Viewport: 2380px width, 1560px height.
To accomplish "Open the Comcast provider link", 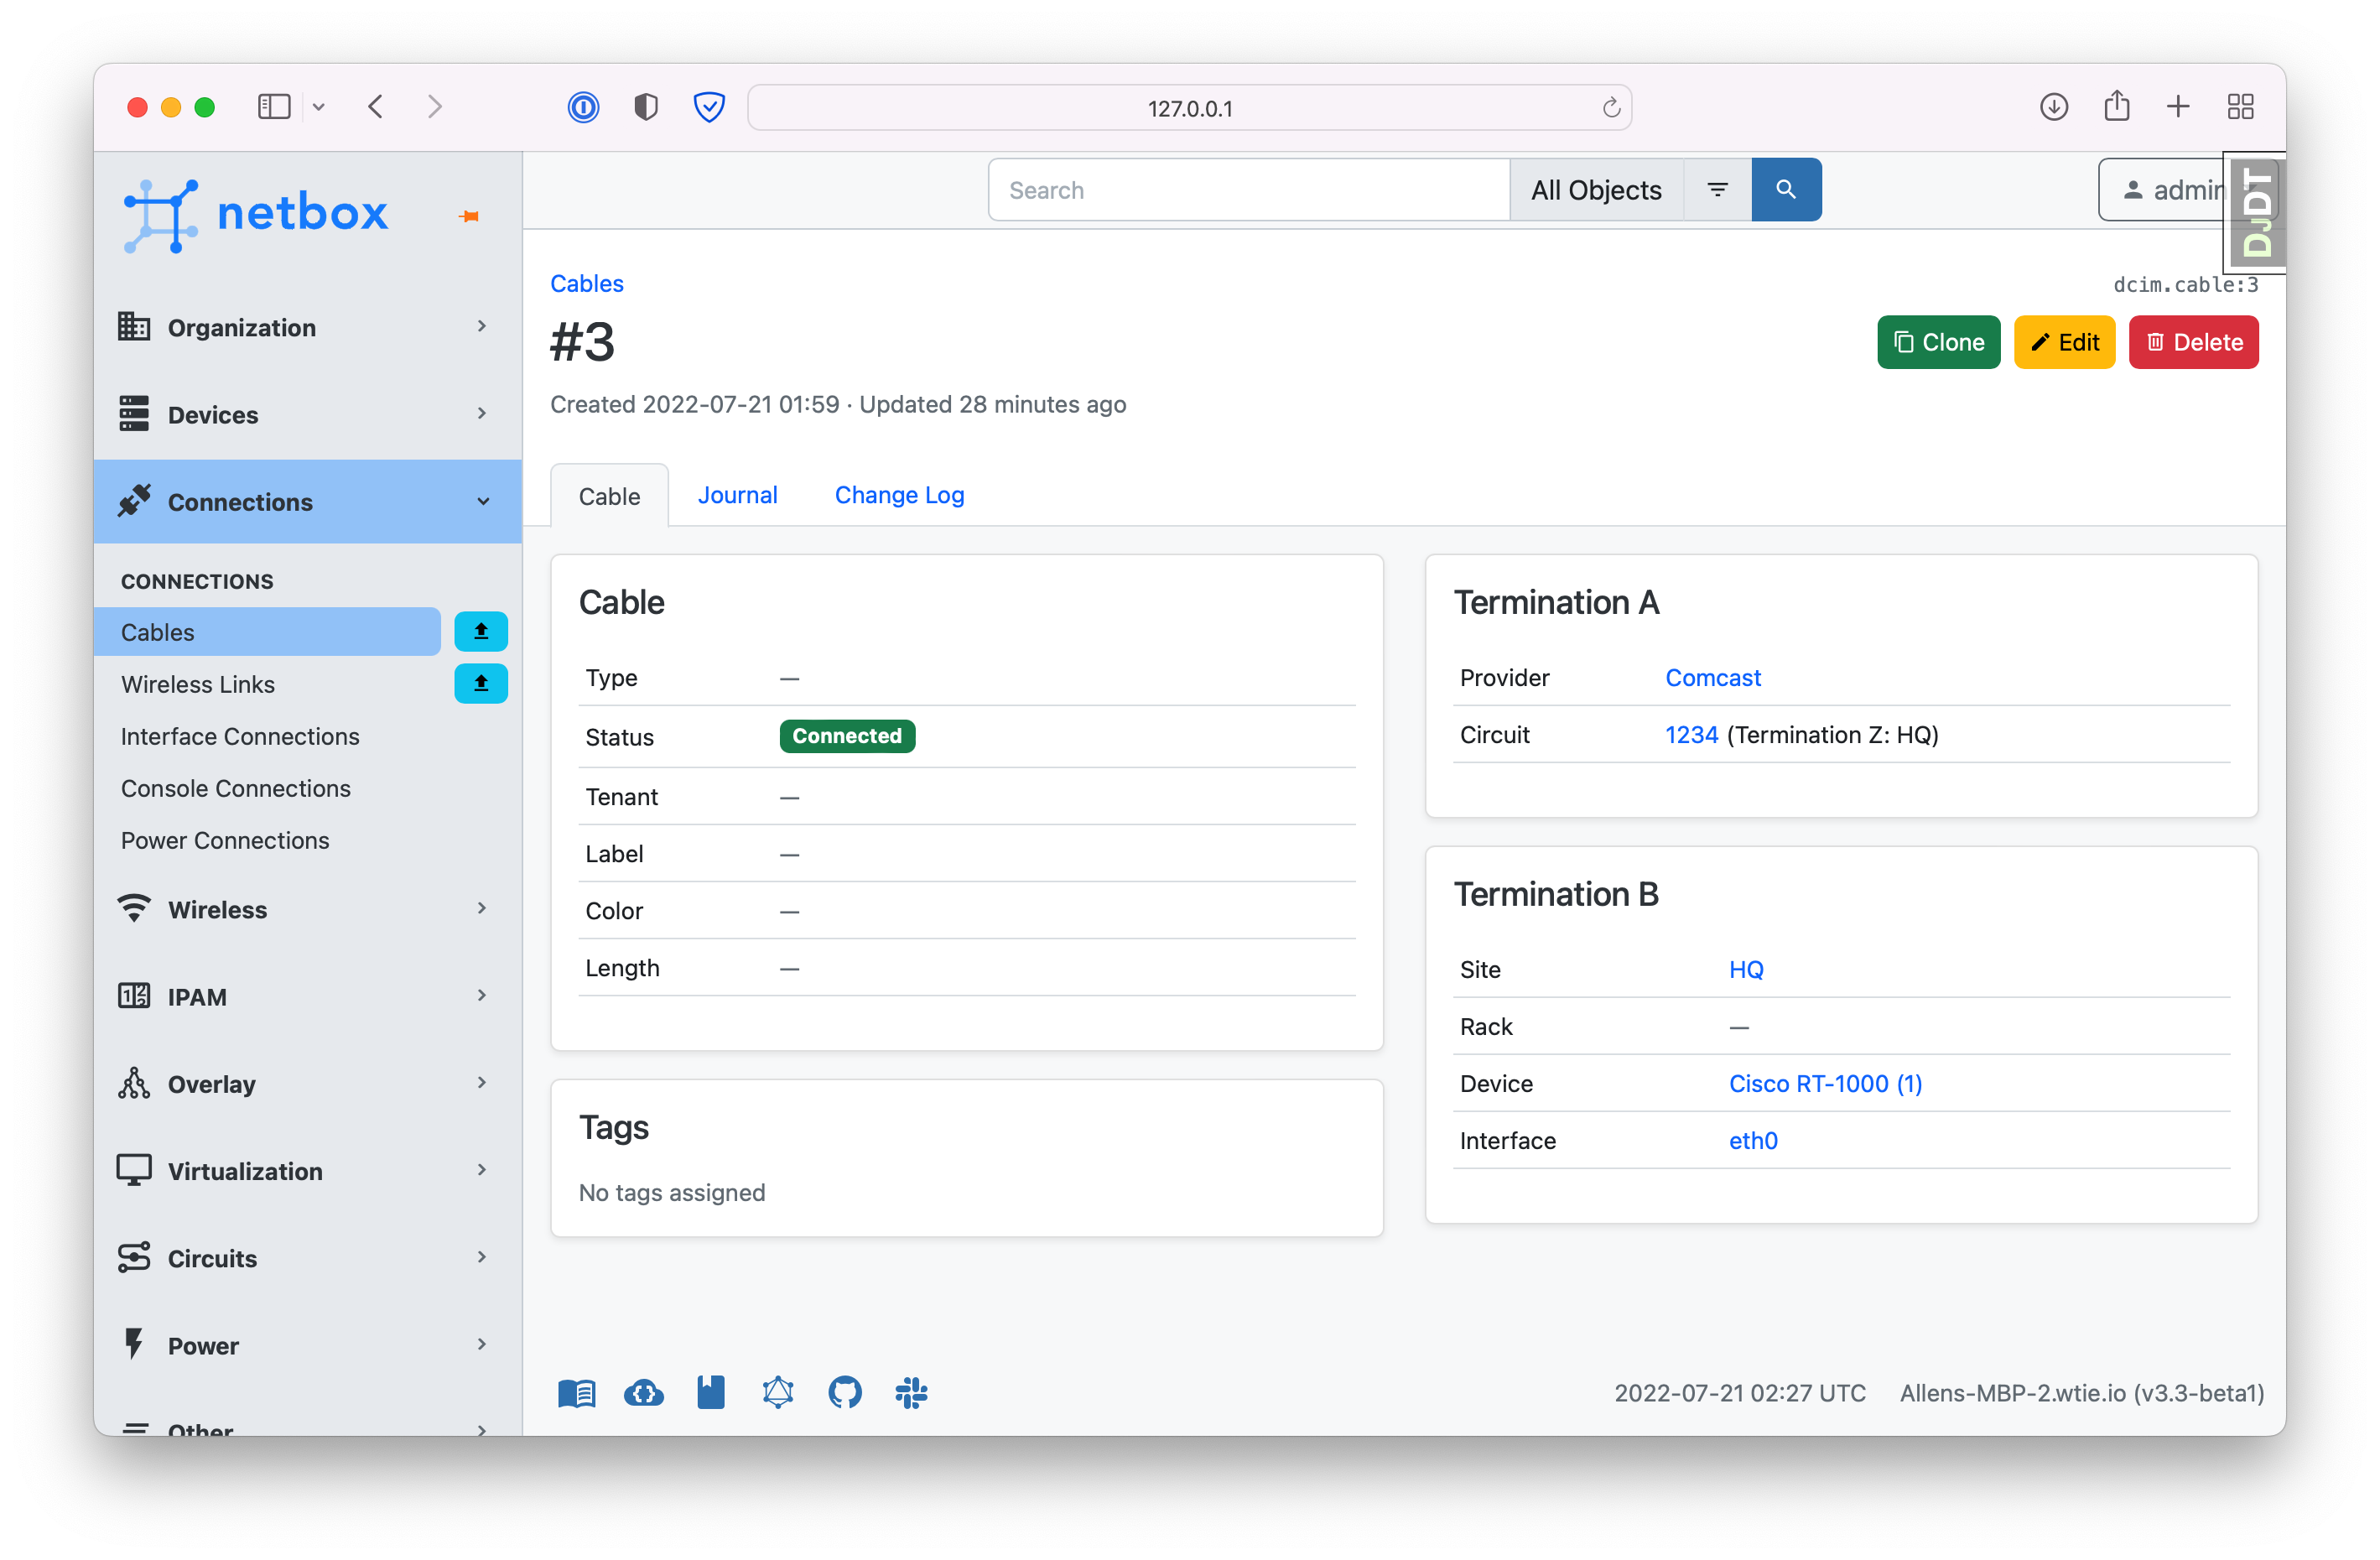I will point(1712,677).
